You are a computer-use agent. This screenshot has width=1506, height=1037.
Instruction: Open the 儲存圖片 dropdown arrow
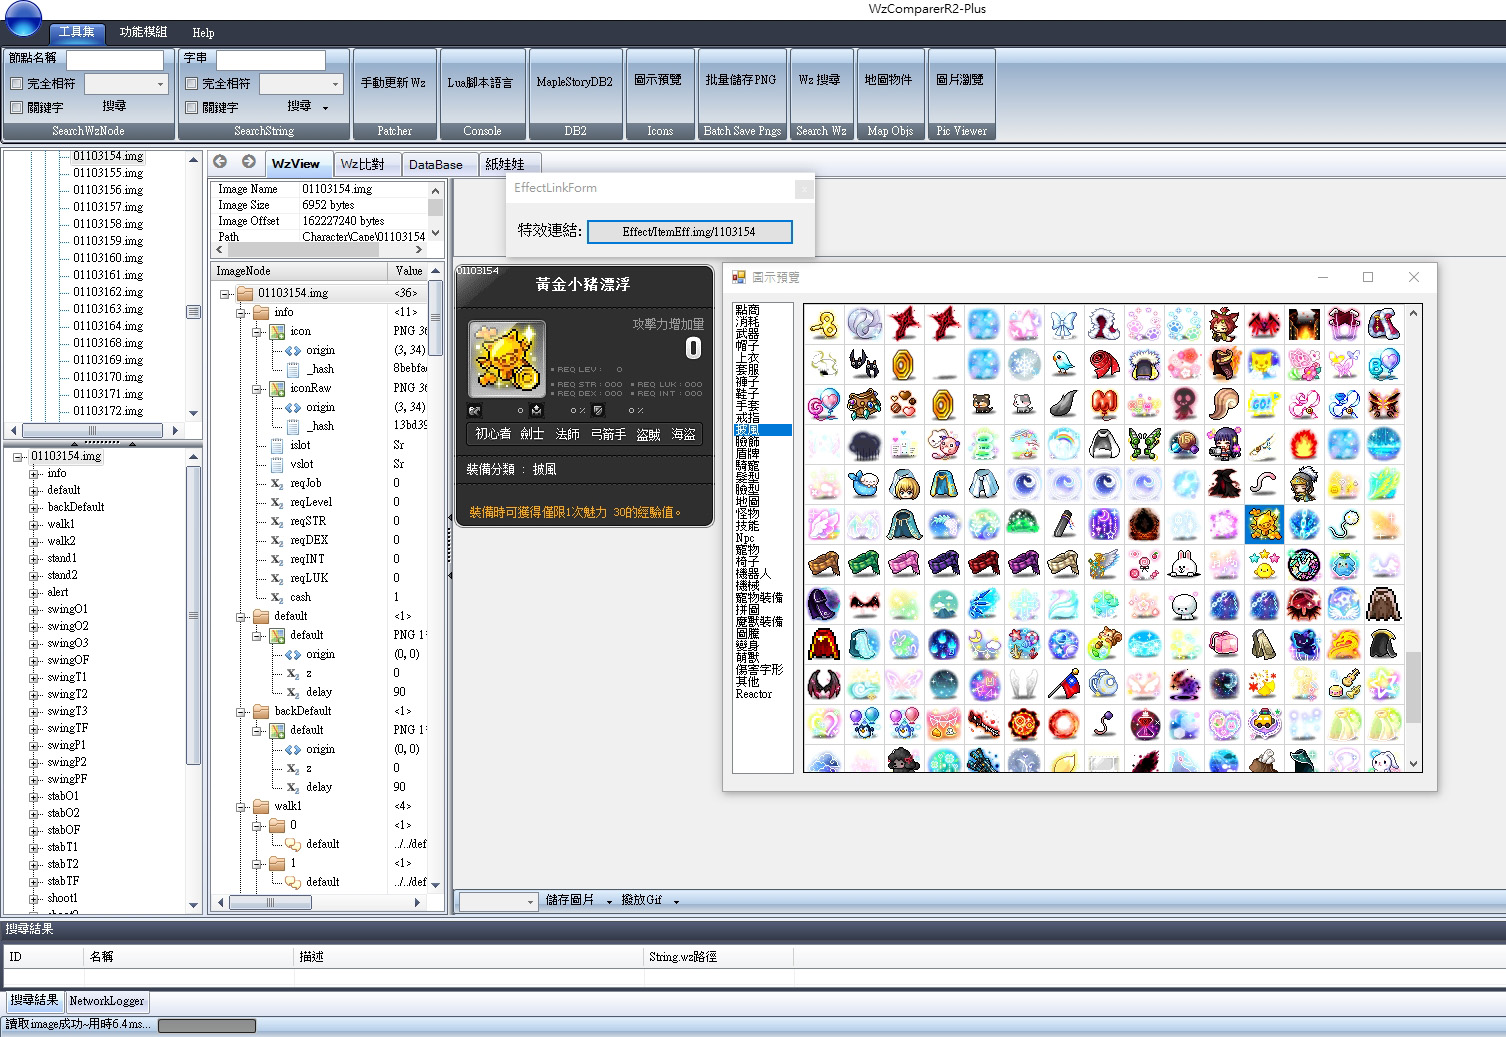609,901
